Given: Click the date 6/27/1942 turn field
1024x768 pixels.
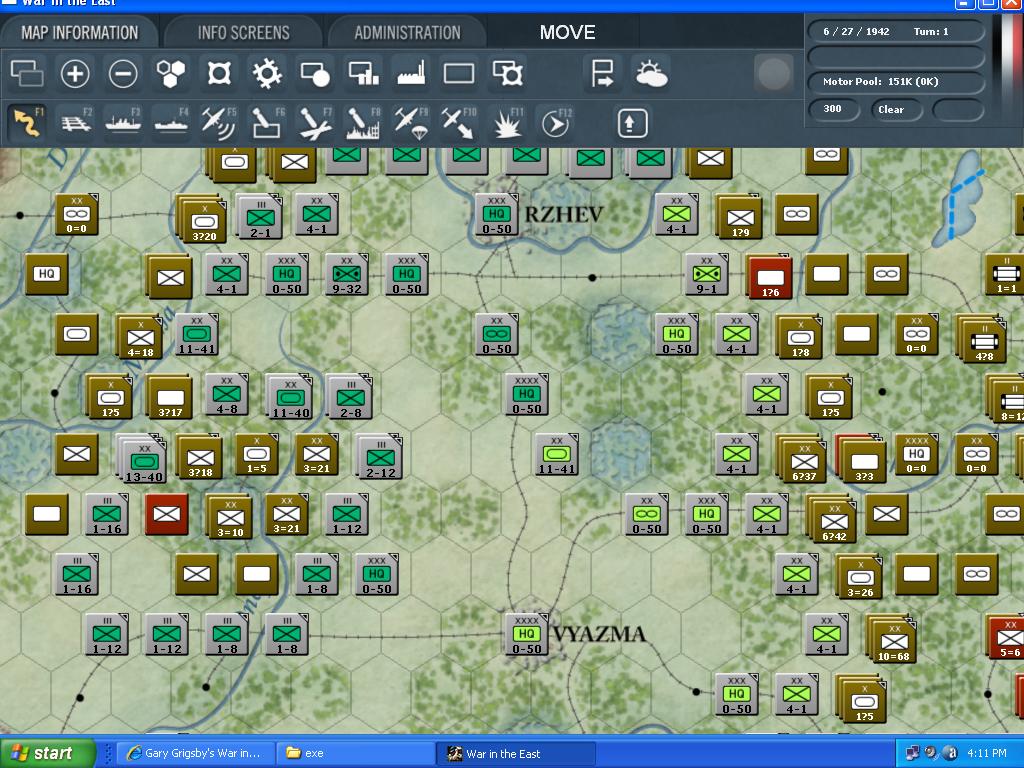Looking at the screenshot, I should click(x=896, y=31).
